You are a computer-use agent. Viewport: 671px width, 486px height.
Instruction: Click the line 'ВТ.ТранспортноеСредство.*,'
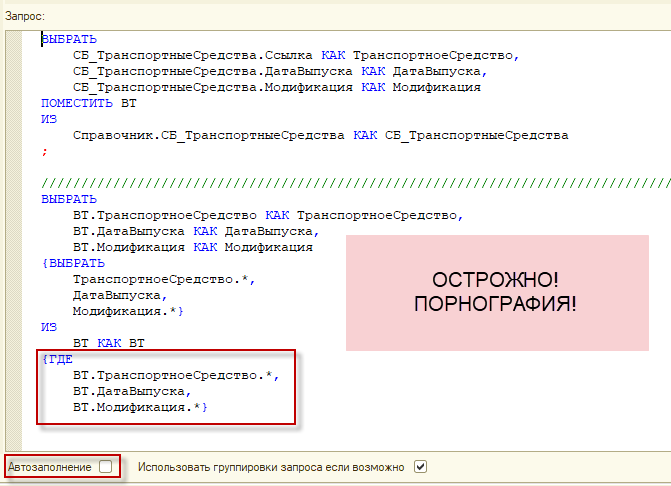176,375
